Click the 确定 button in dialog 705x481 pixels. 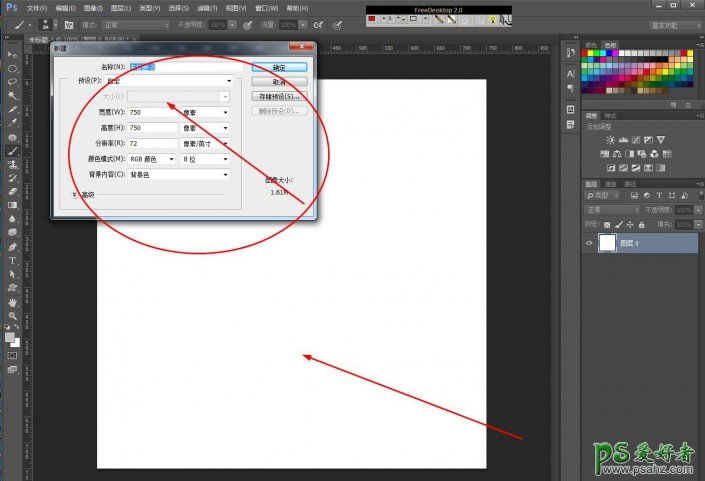(279, 67)
